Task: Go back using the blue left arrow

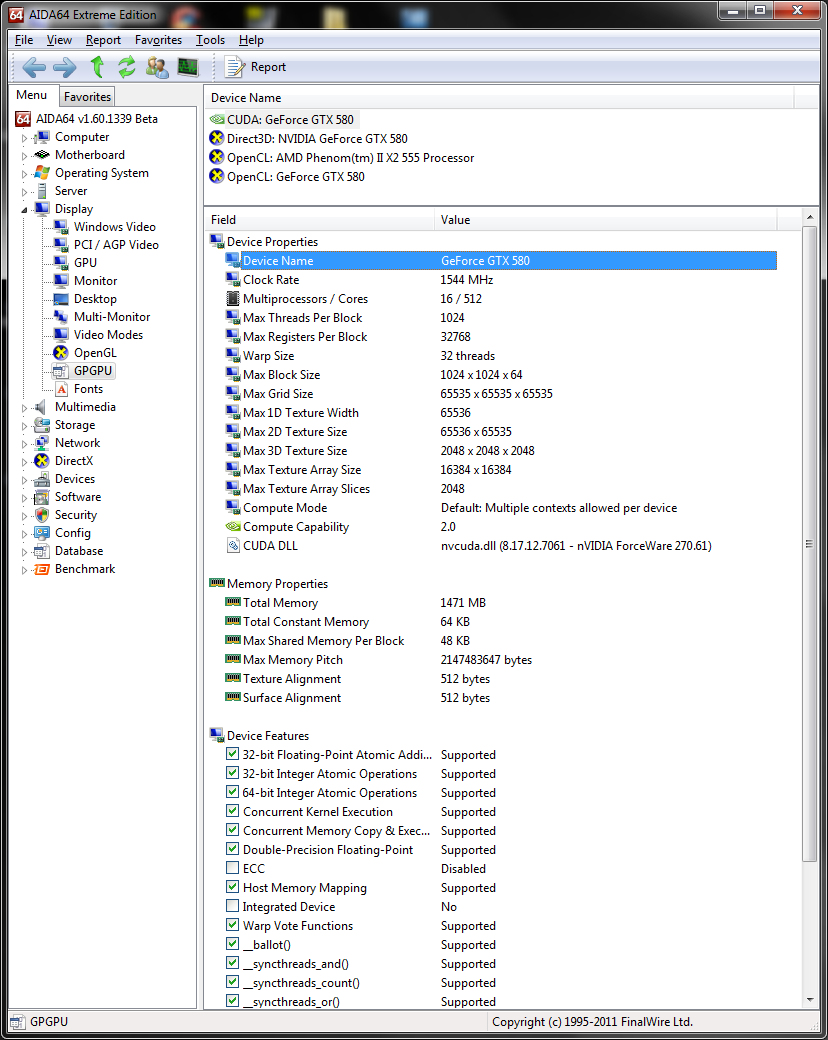Action: tap(34, 67)
